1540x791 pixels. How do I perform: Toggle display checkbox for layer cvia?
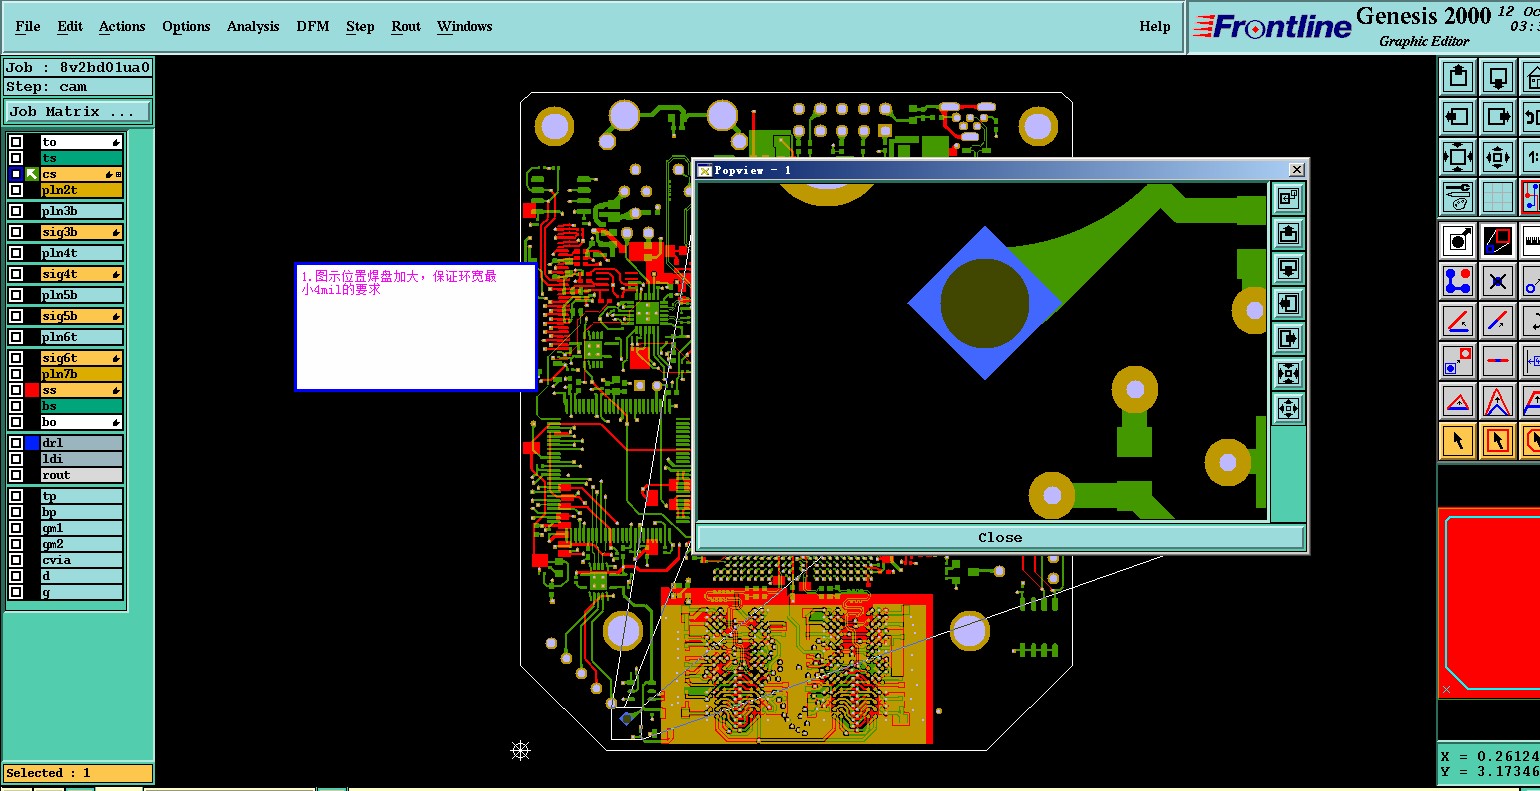tap(16, 560)
